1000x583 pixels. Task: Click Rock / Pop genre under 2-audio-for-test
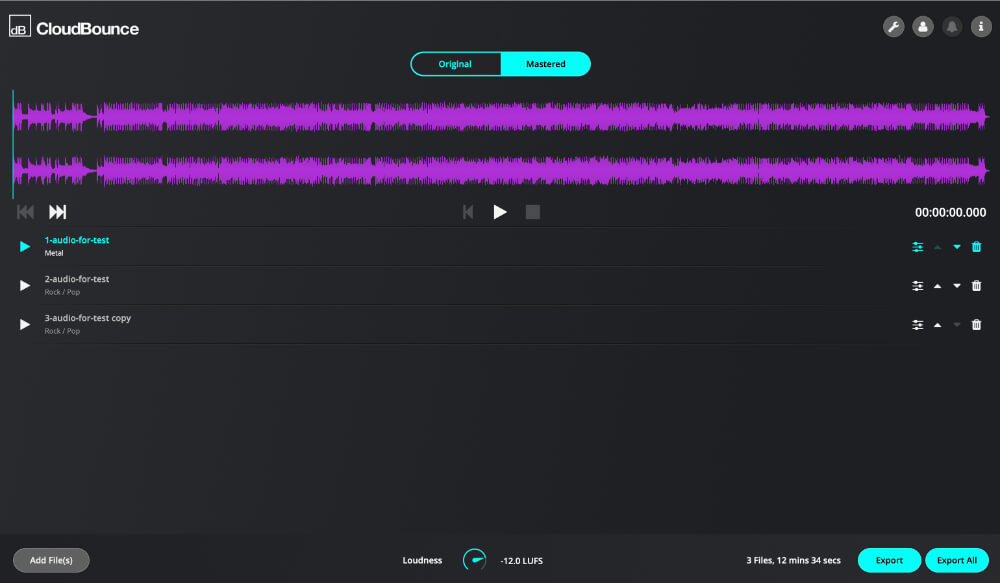coord(62,292)
